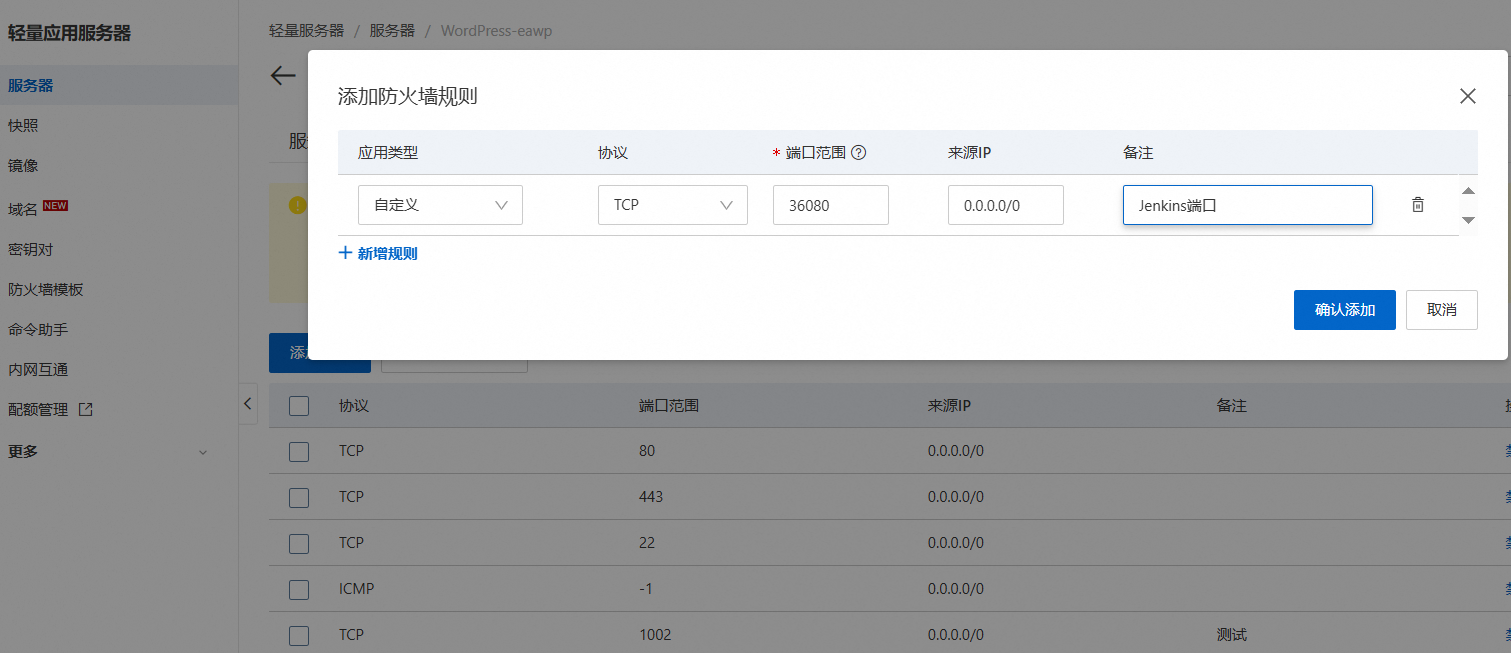Open external link icon next to 配额管理
The width and height of the screenshot is (1511, 653).
(86, 409)
